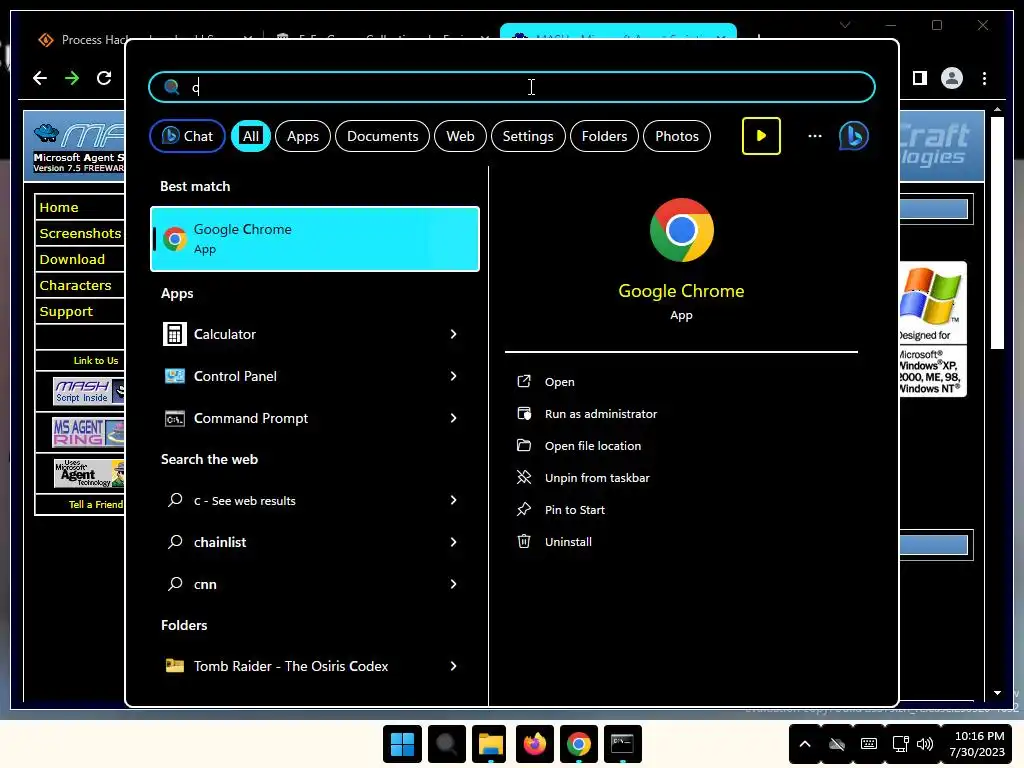Click search icon beside chainlist
The width and height of the screenshot is (1024, 768).
(x=174, y=542)
